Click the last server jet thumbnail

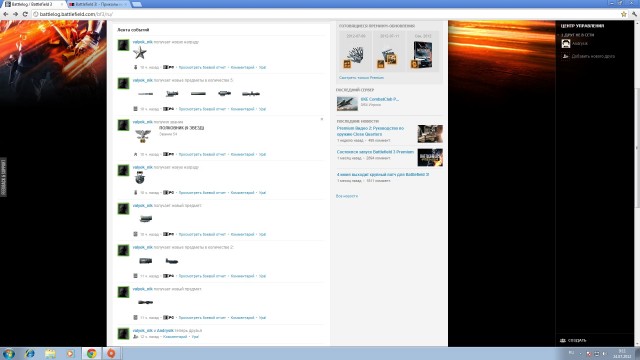tap(347, 104)
